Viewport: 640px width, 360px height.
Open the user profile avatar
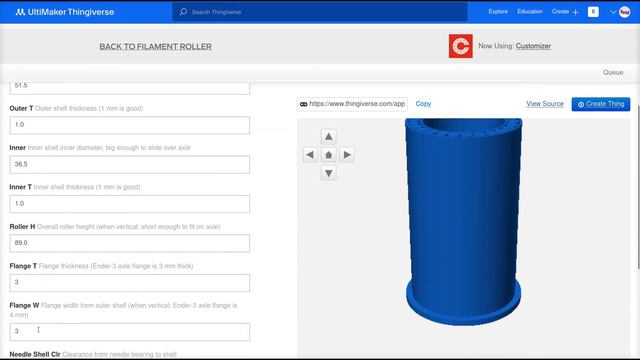pyautogui.click(x=624, y=12)
